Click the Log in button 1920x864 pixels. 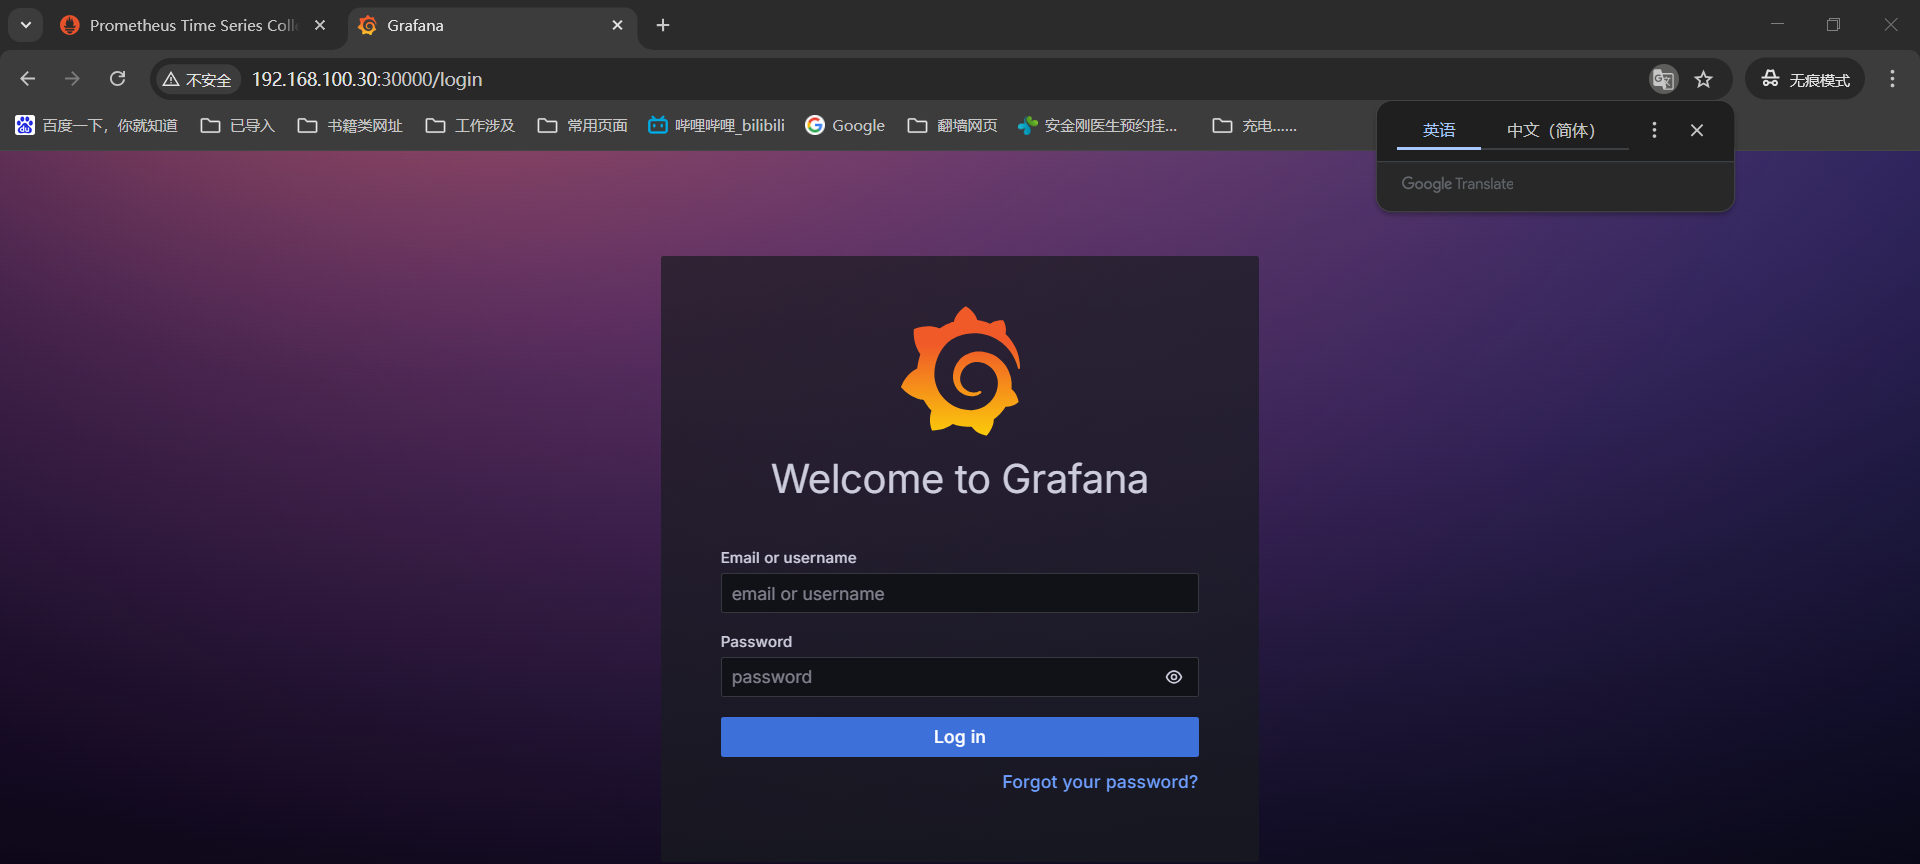[959, 737]
